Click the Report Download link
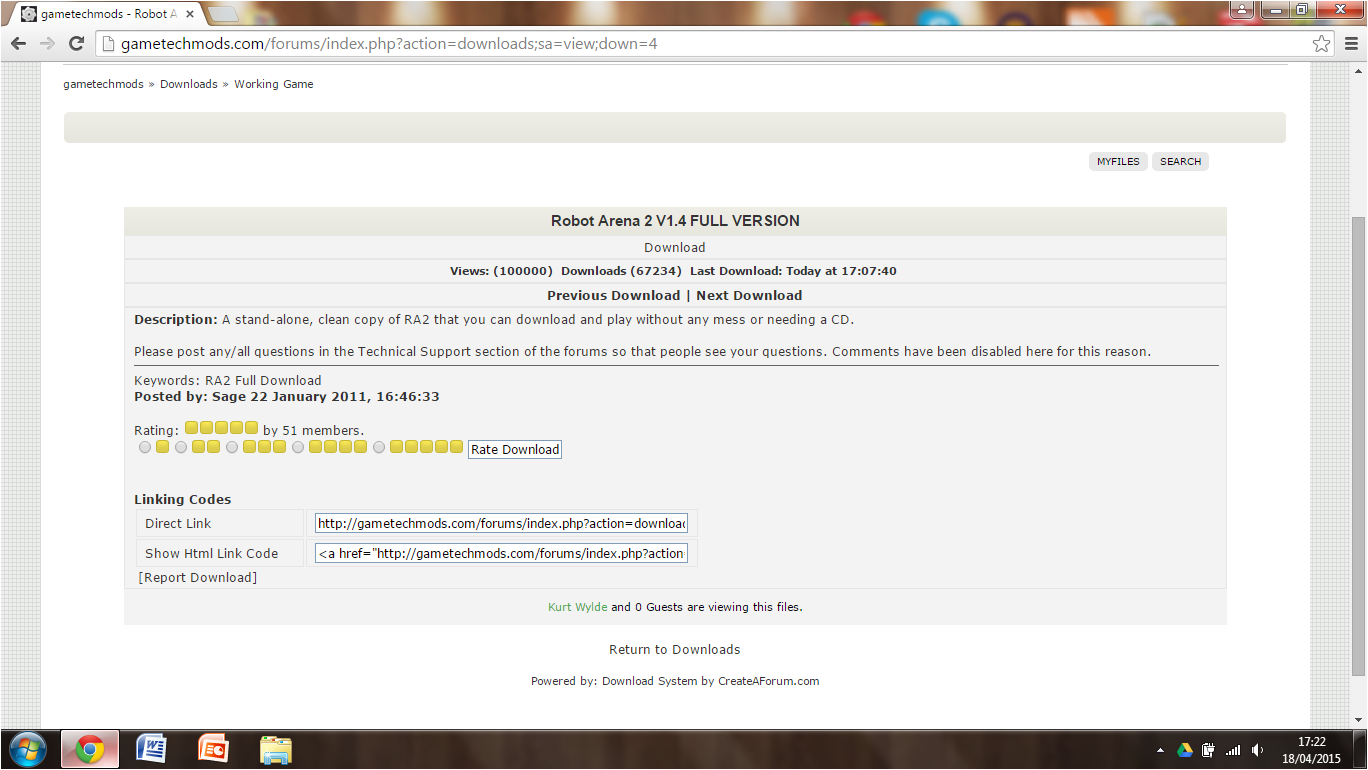Image resolution: width=1368 pixels, height=770 pixels. 198,577
